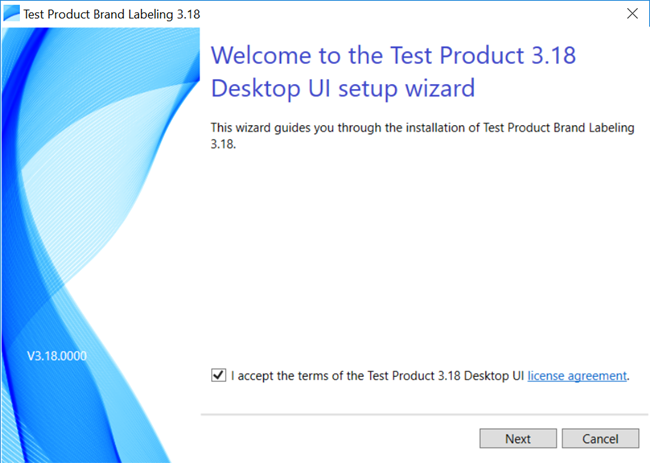Uncheck the license terms acceptance checkbox
This screenshot has width=650, height=464.
point(218,375)
